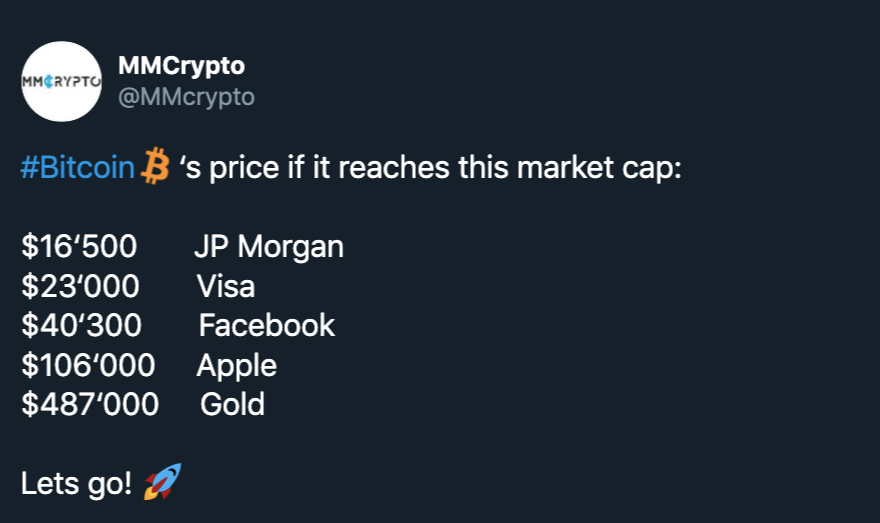
Task: Select the $40'300 price
Action: coord(81,325)
